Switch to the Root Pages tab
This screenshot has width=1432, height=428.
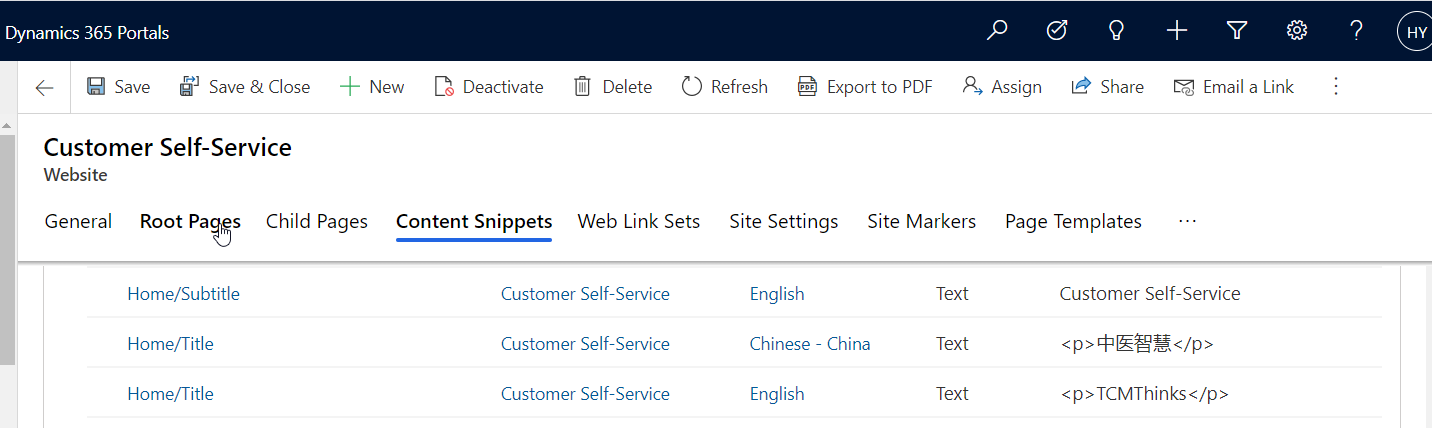pyautogui.click(x=190, y=222)
